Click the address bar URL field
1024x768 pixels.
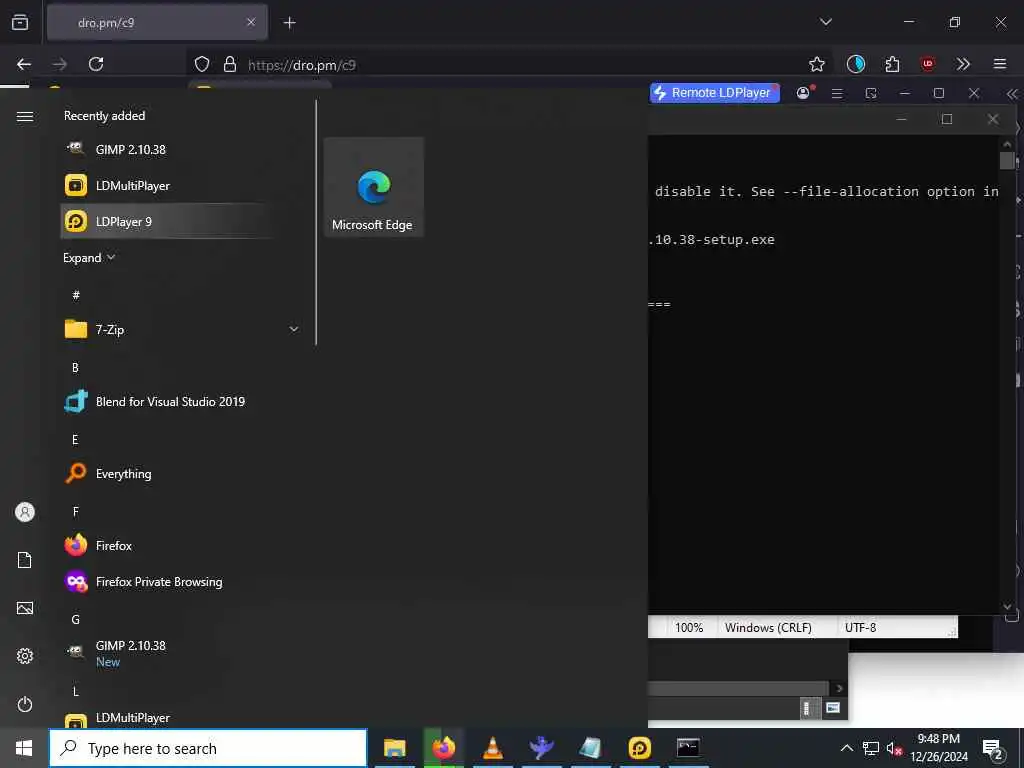[x=509, y=65]
